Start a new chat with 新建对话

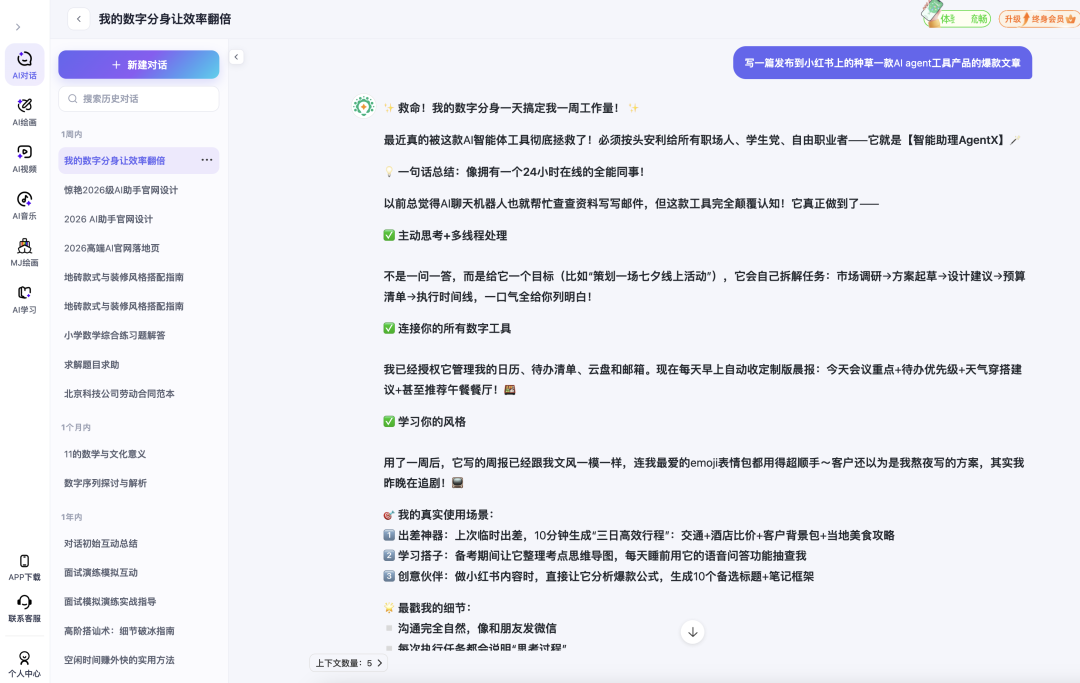138,65
